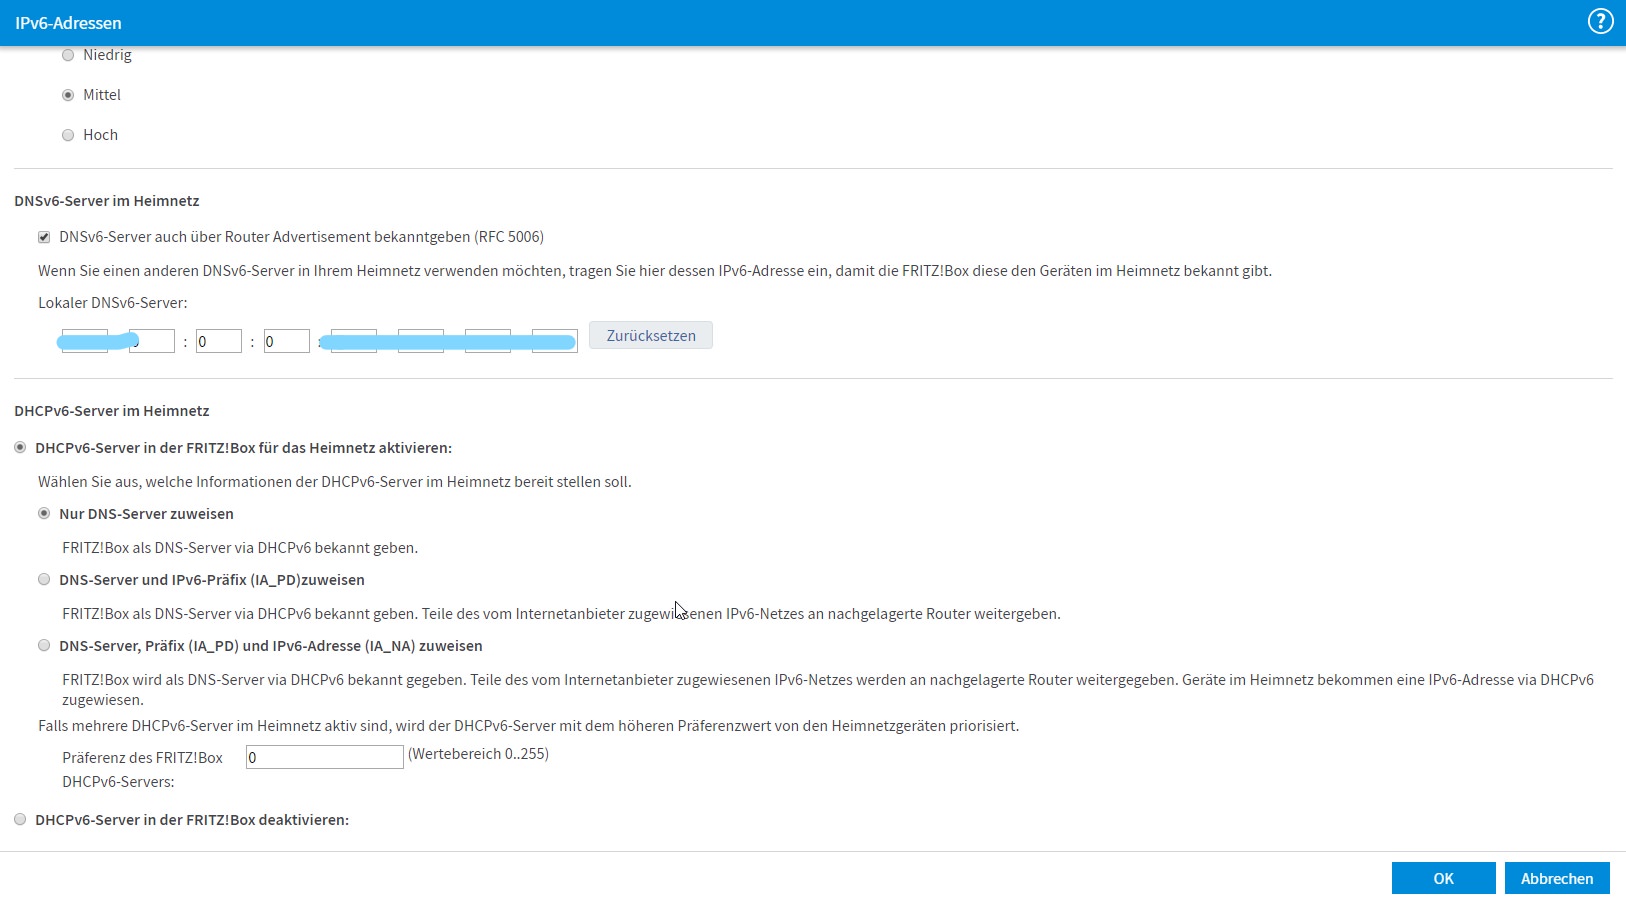Screen dimensions: 1626x900
Task: Click the Präferenz des FRITZ!Box DHCPv6-Servers field
Action: tap(325, 757)
